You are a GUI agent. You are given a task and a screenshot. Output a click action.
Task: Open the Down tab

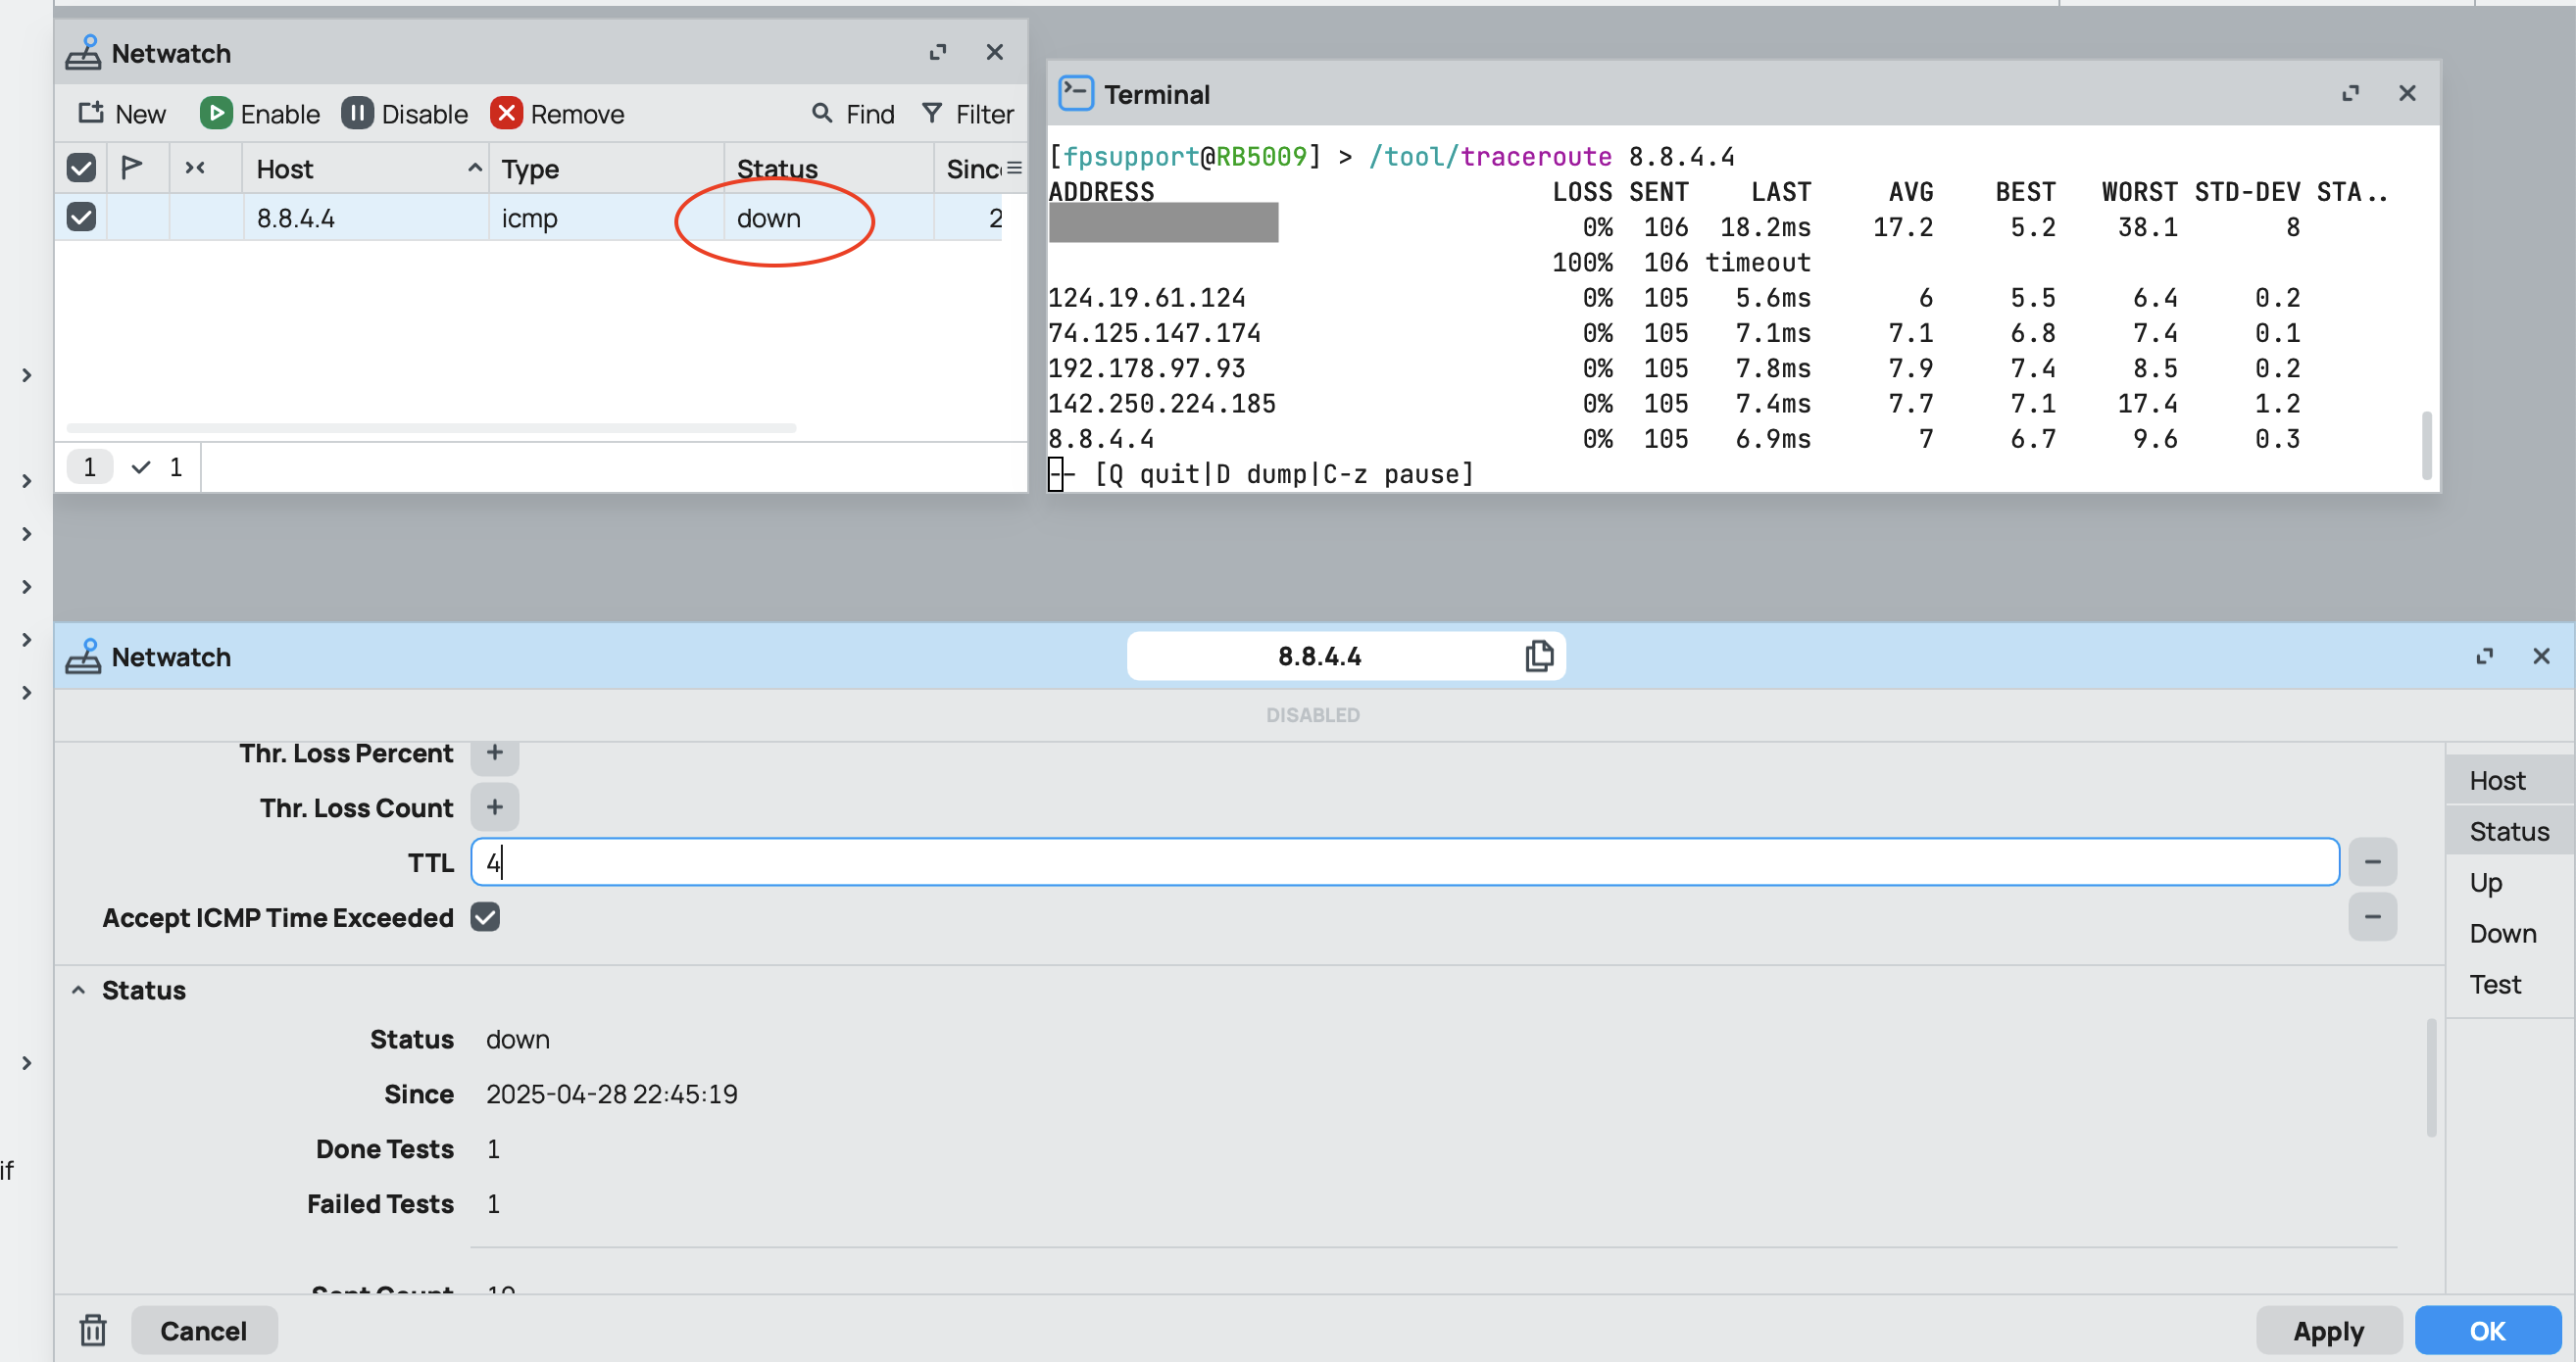tap(2501, 933)
